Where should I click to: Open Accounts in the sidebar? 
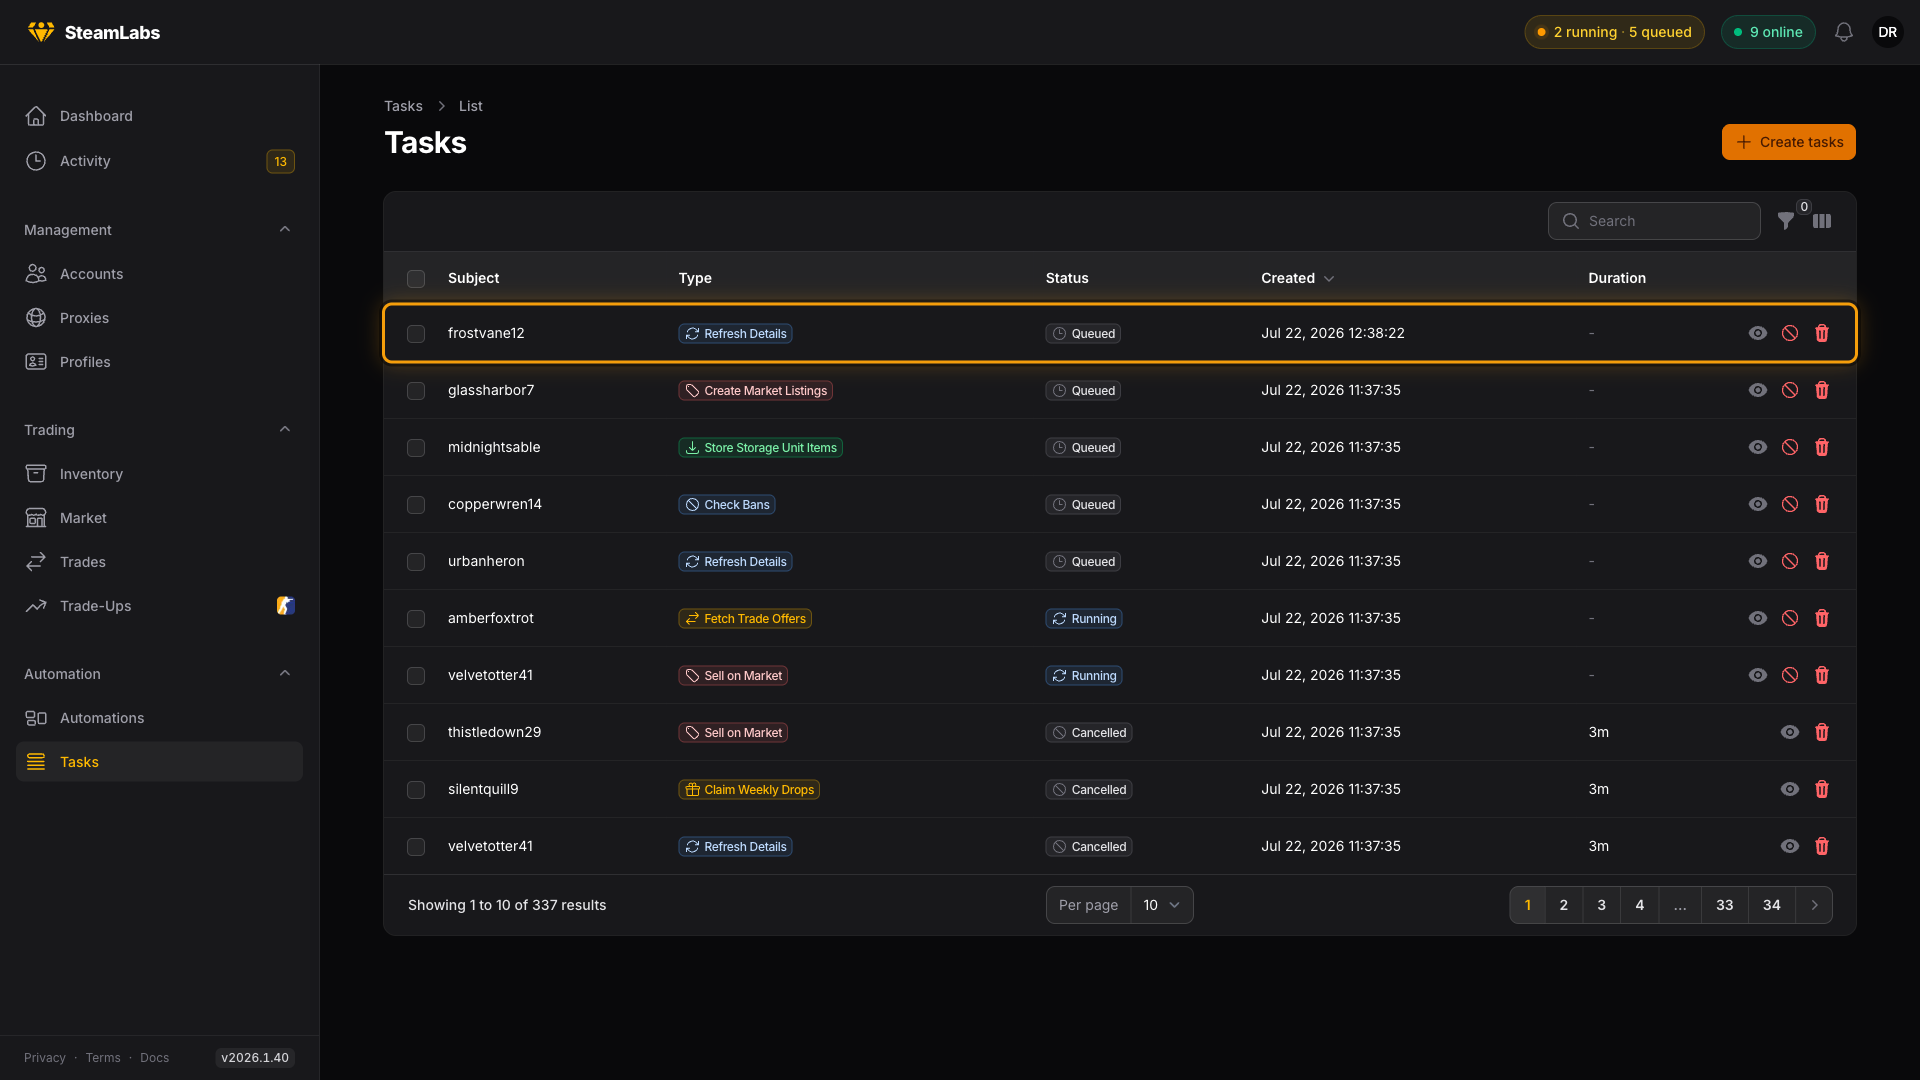pyautogui.click(x=159, y=274)
